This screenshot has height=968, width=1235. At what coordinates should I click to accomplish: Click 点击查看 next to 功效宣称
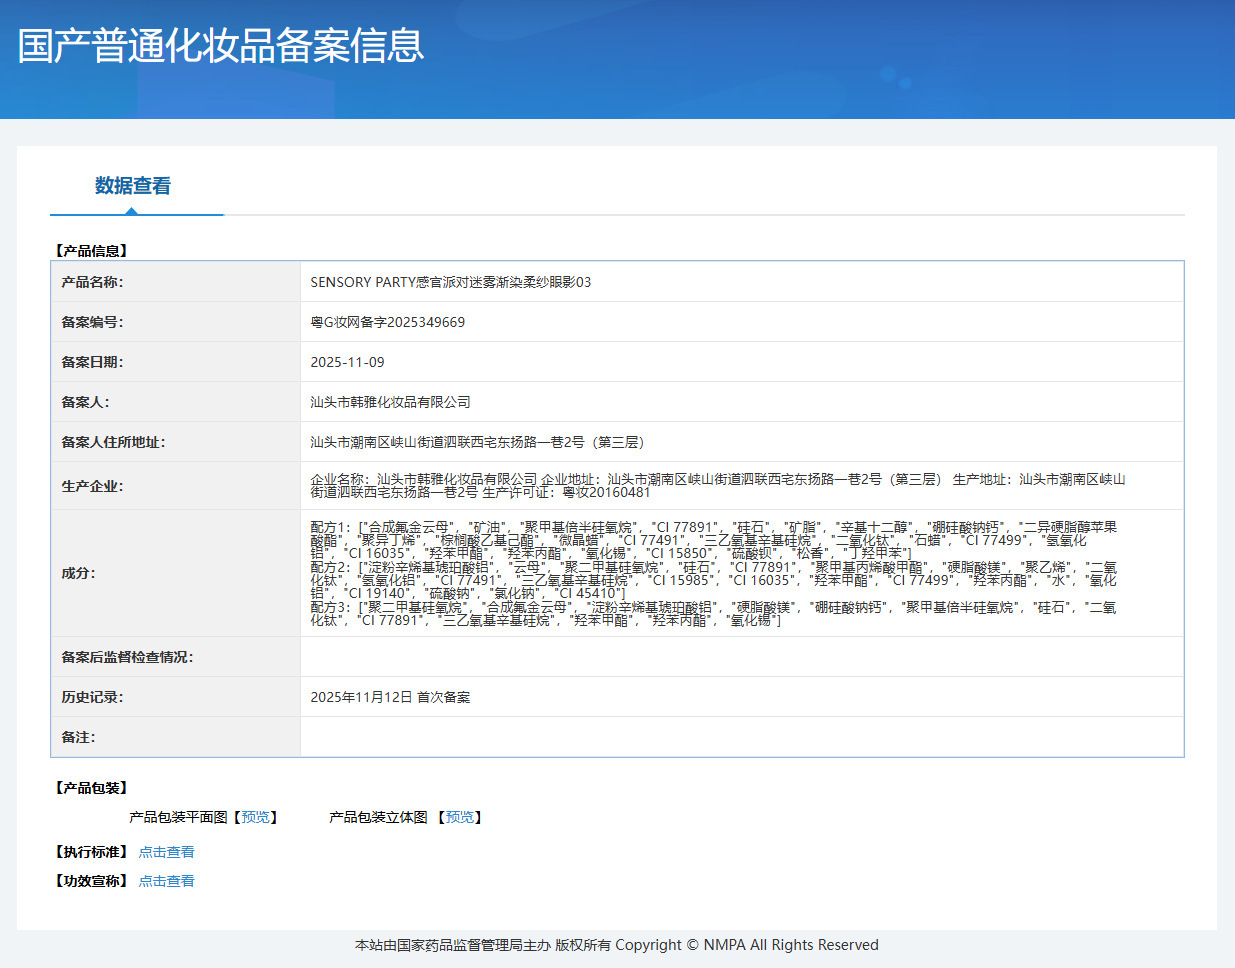pyautogui.click(x=166, y=881)
